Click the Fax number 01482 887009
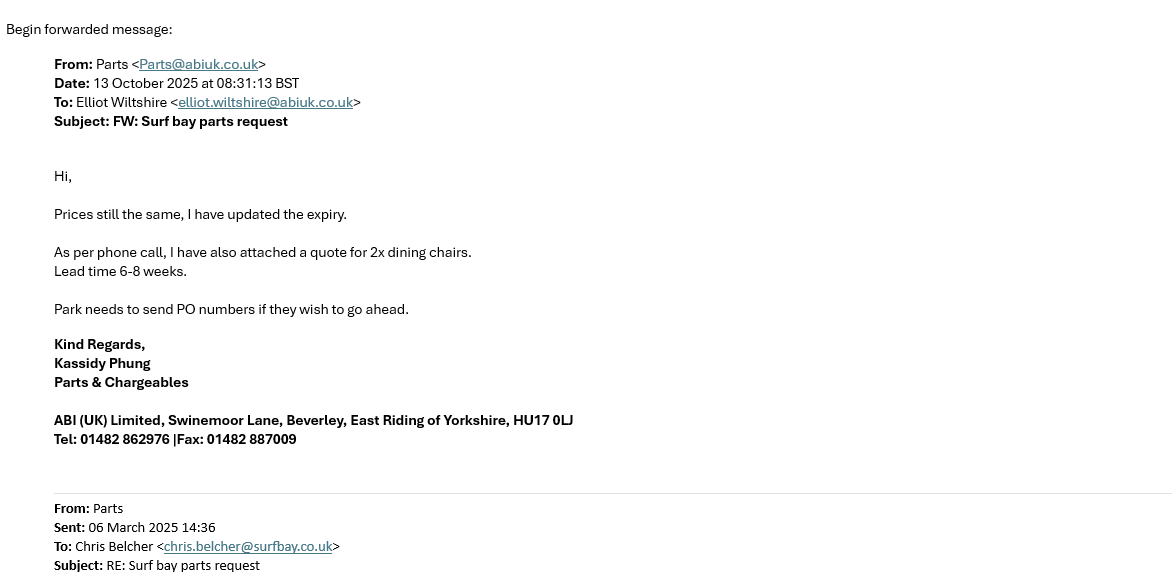The height and width of the screenshot is (572, 1175). click(x=251, y=439)
